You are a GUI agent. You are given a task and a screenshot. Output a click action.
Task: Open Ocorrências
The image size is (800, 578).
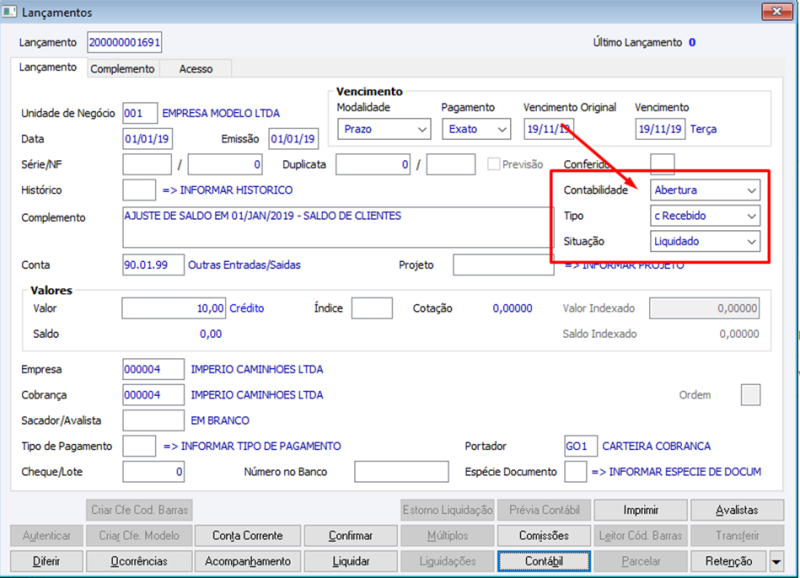(x=139, y=561)
